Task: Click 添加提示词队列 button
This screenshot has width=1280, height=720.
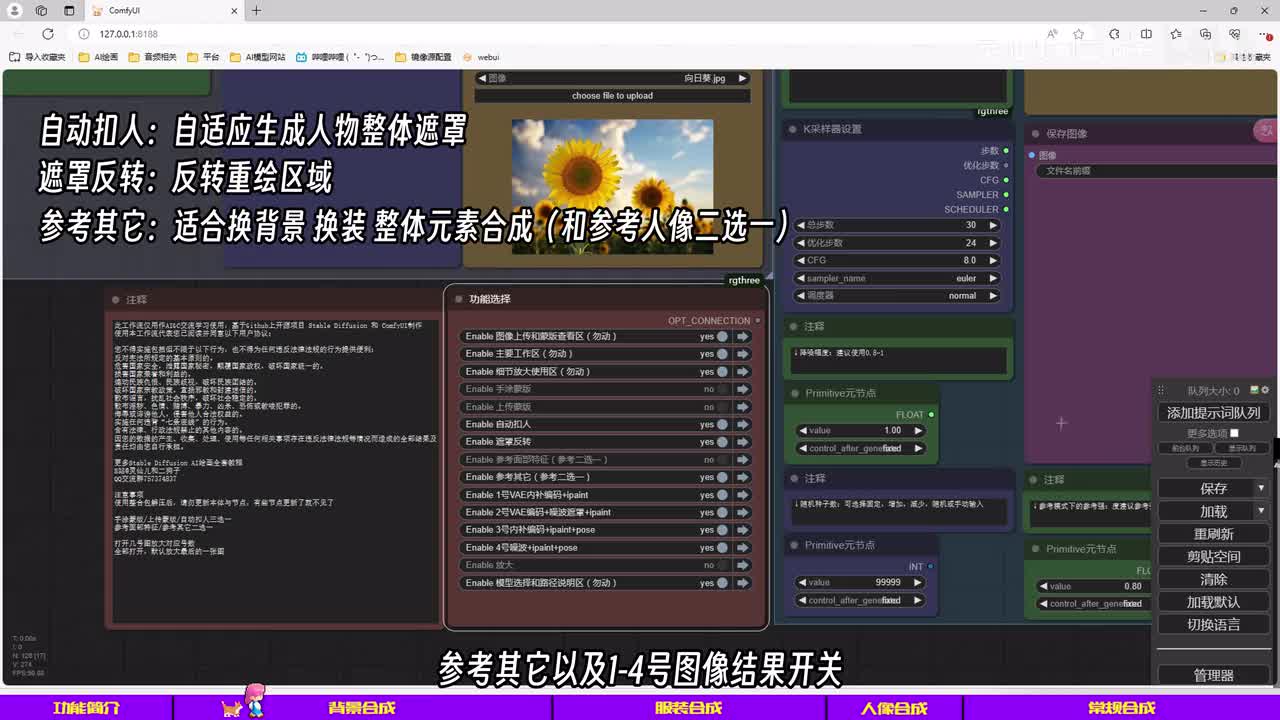Action: 1213,412
